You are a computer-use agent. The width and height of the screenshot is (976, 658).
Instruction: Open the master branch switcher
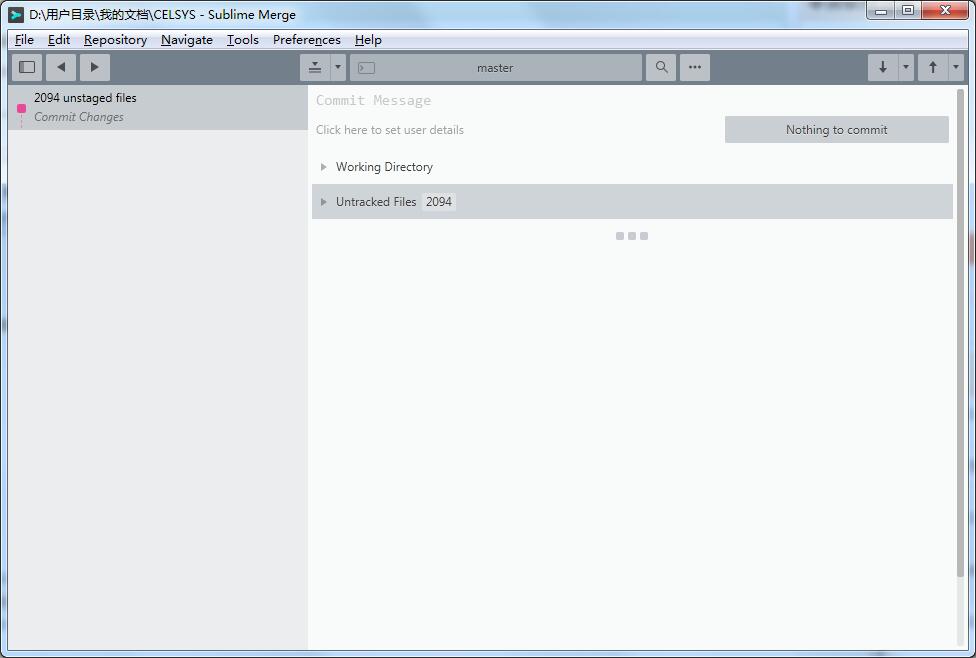click(495, 67)
